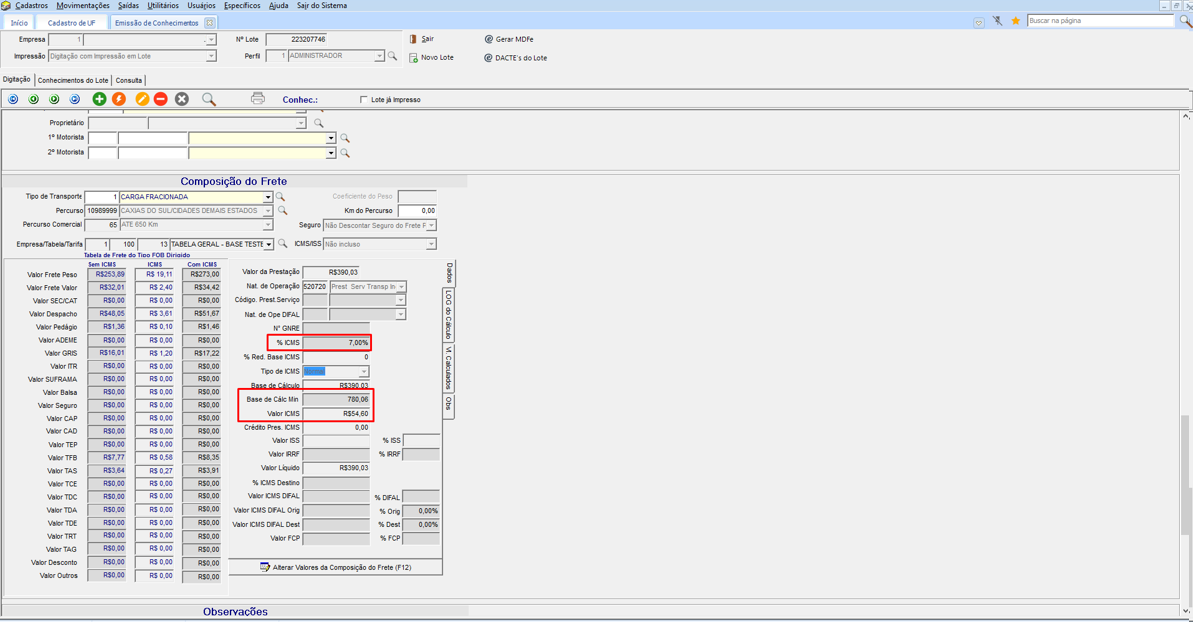
Task: Select the LOG do Cálculo vertical tab
Action: point(449,315)
